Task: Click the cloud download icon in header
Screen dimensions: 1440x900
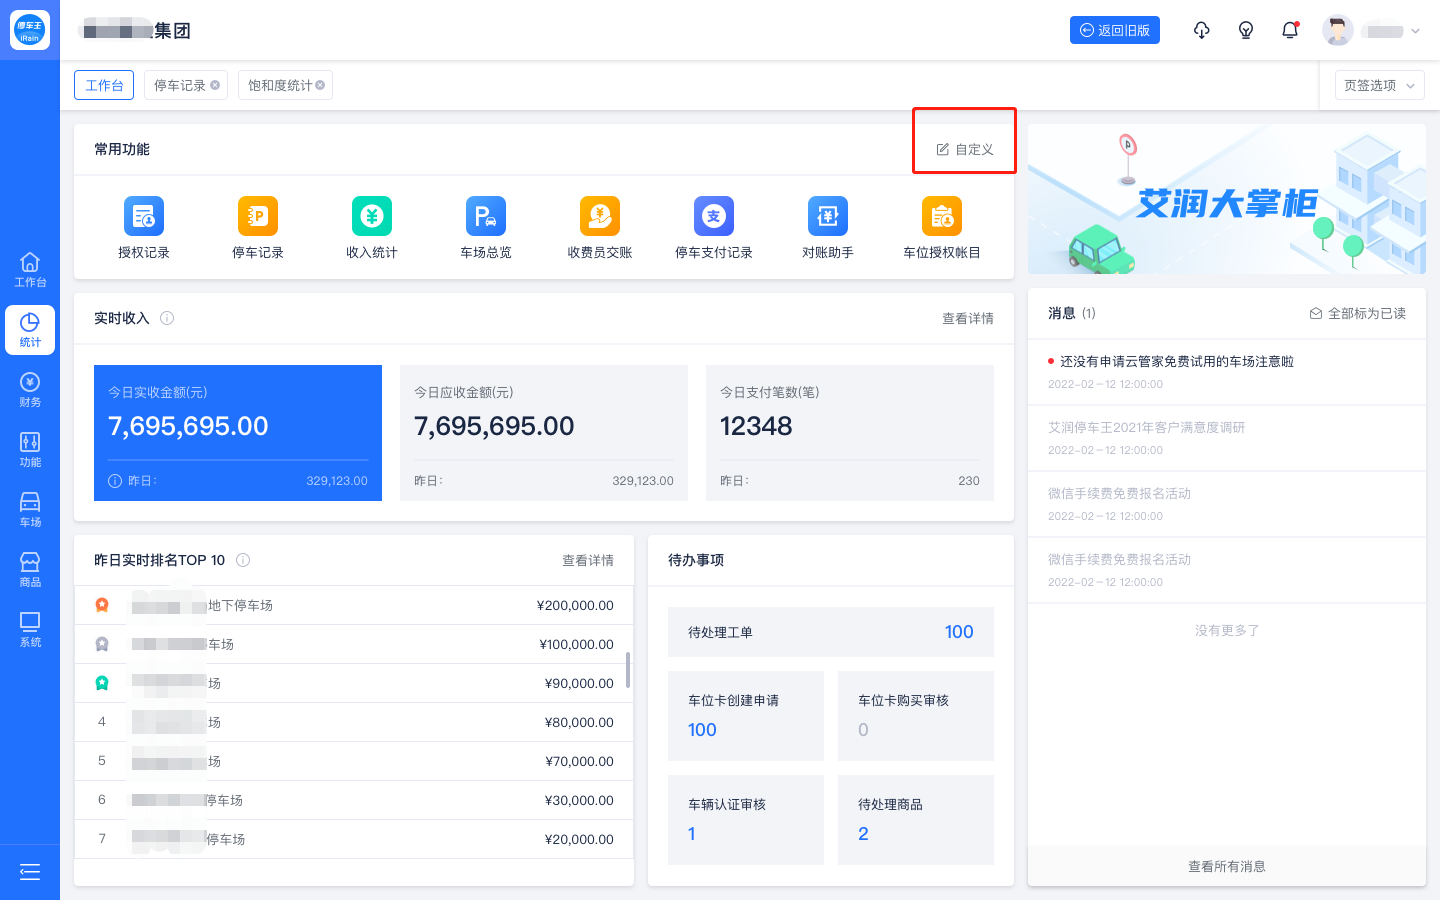Action: click(x=1202, y=30)
